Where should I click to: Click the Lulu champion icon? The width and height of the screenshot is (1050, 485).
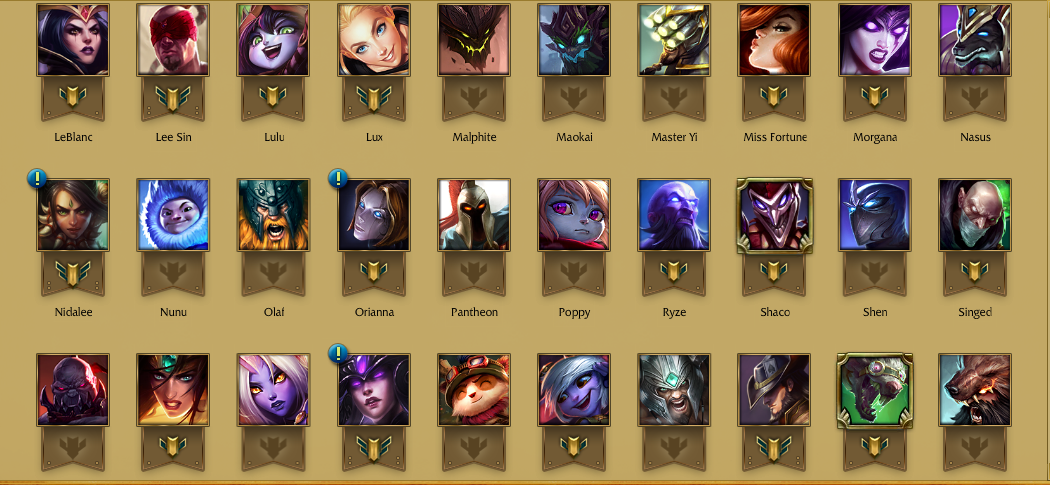[273, 40]
